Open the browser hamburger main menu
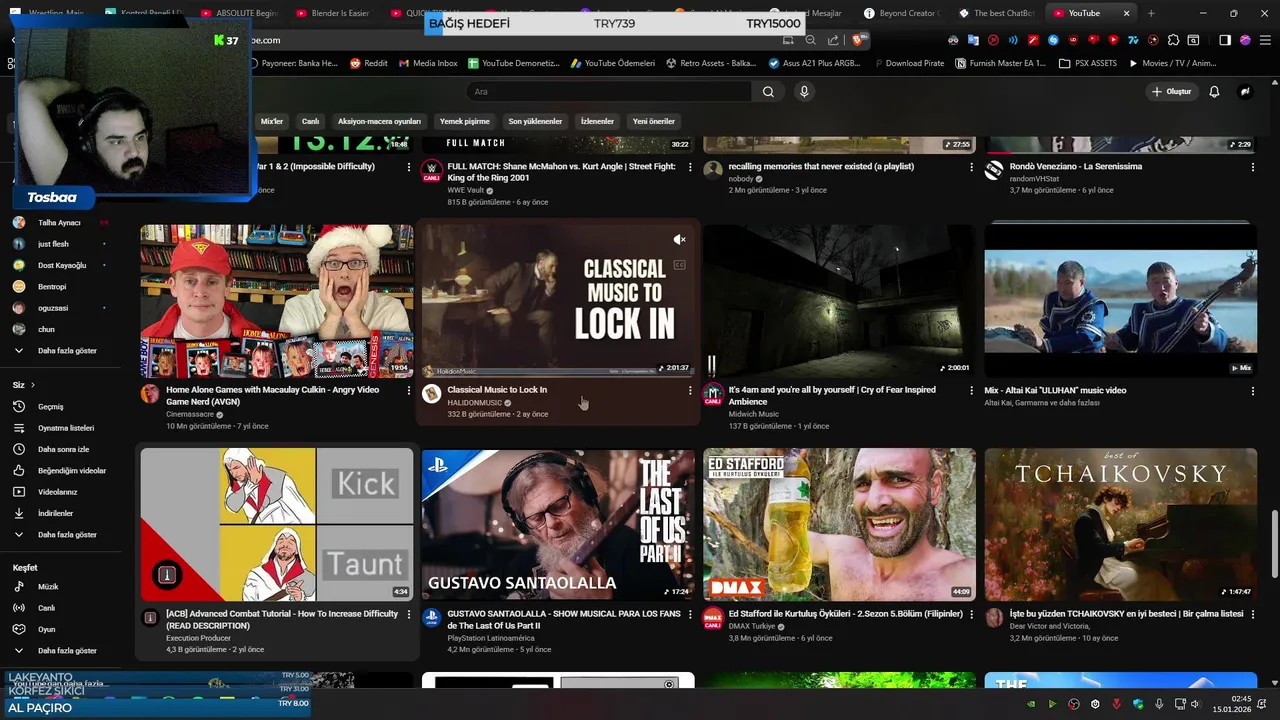Image resolution: width=1280 pixels, height=720 pixels. tap(1266, 40)
